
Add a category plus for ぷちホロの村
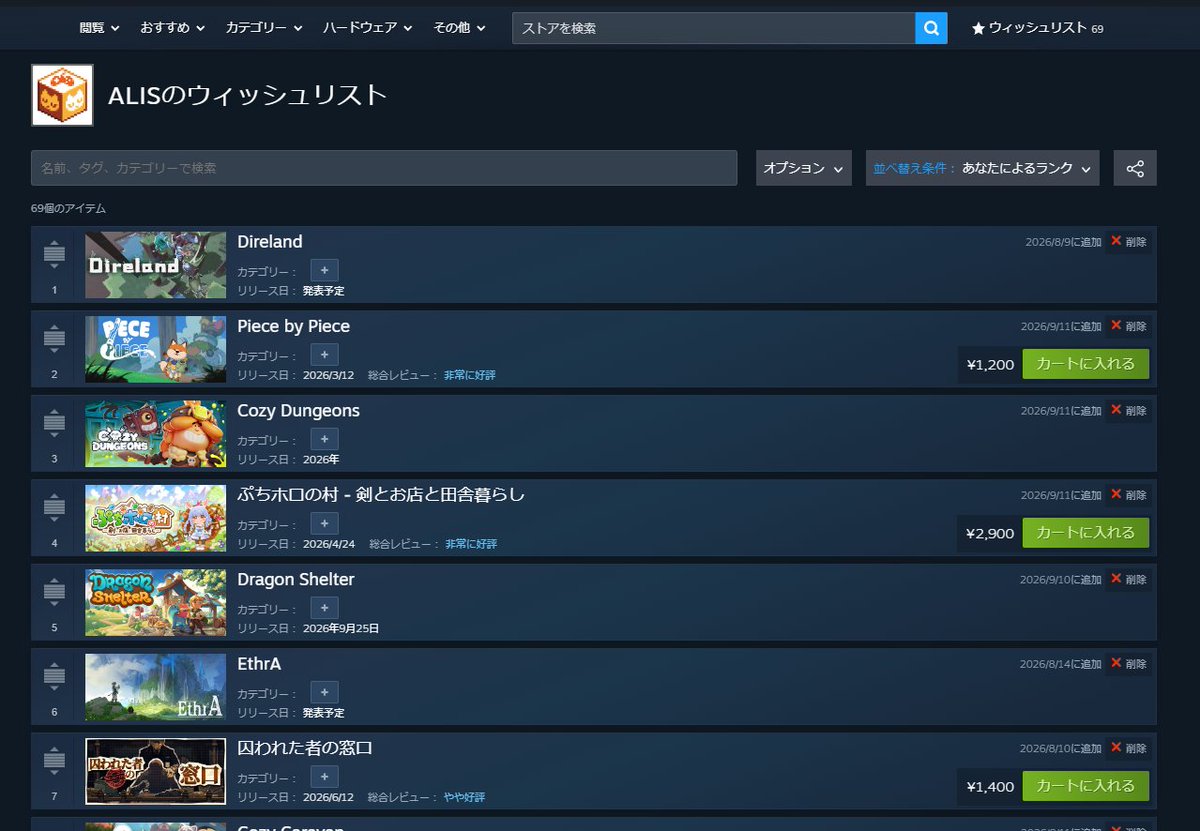324,524
